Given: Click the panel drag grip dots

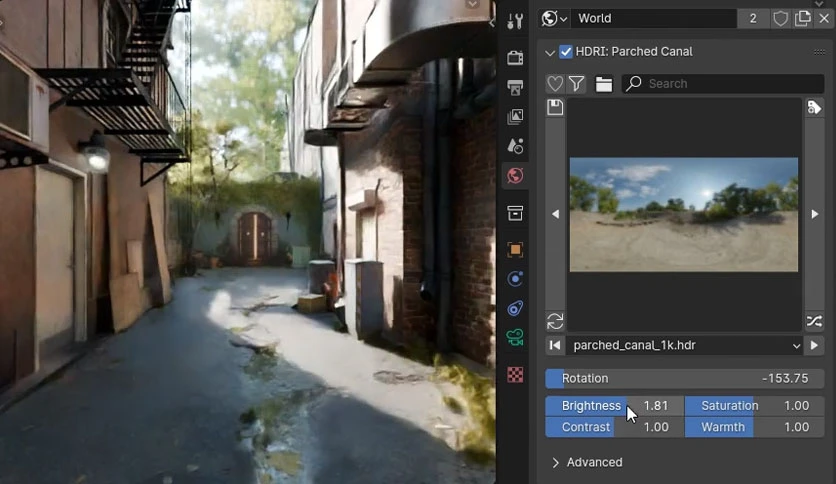Looking at the screenshot, I should (819, 52).
